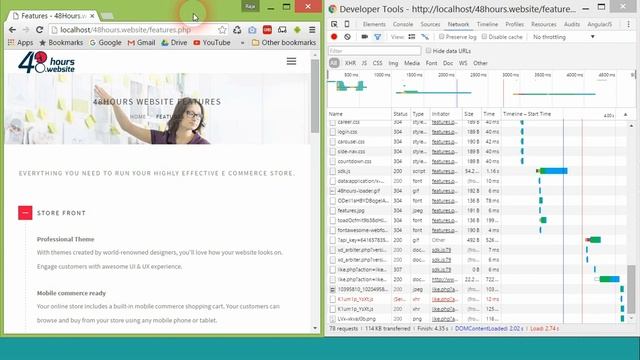
Task: Click the network overview timeline at 2000 ms
Action: click(446, 75)
